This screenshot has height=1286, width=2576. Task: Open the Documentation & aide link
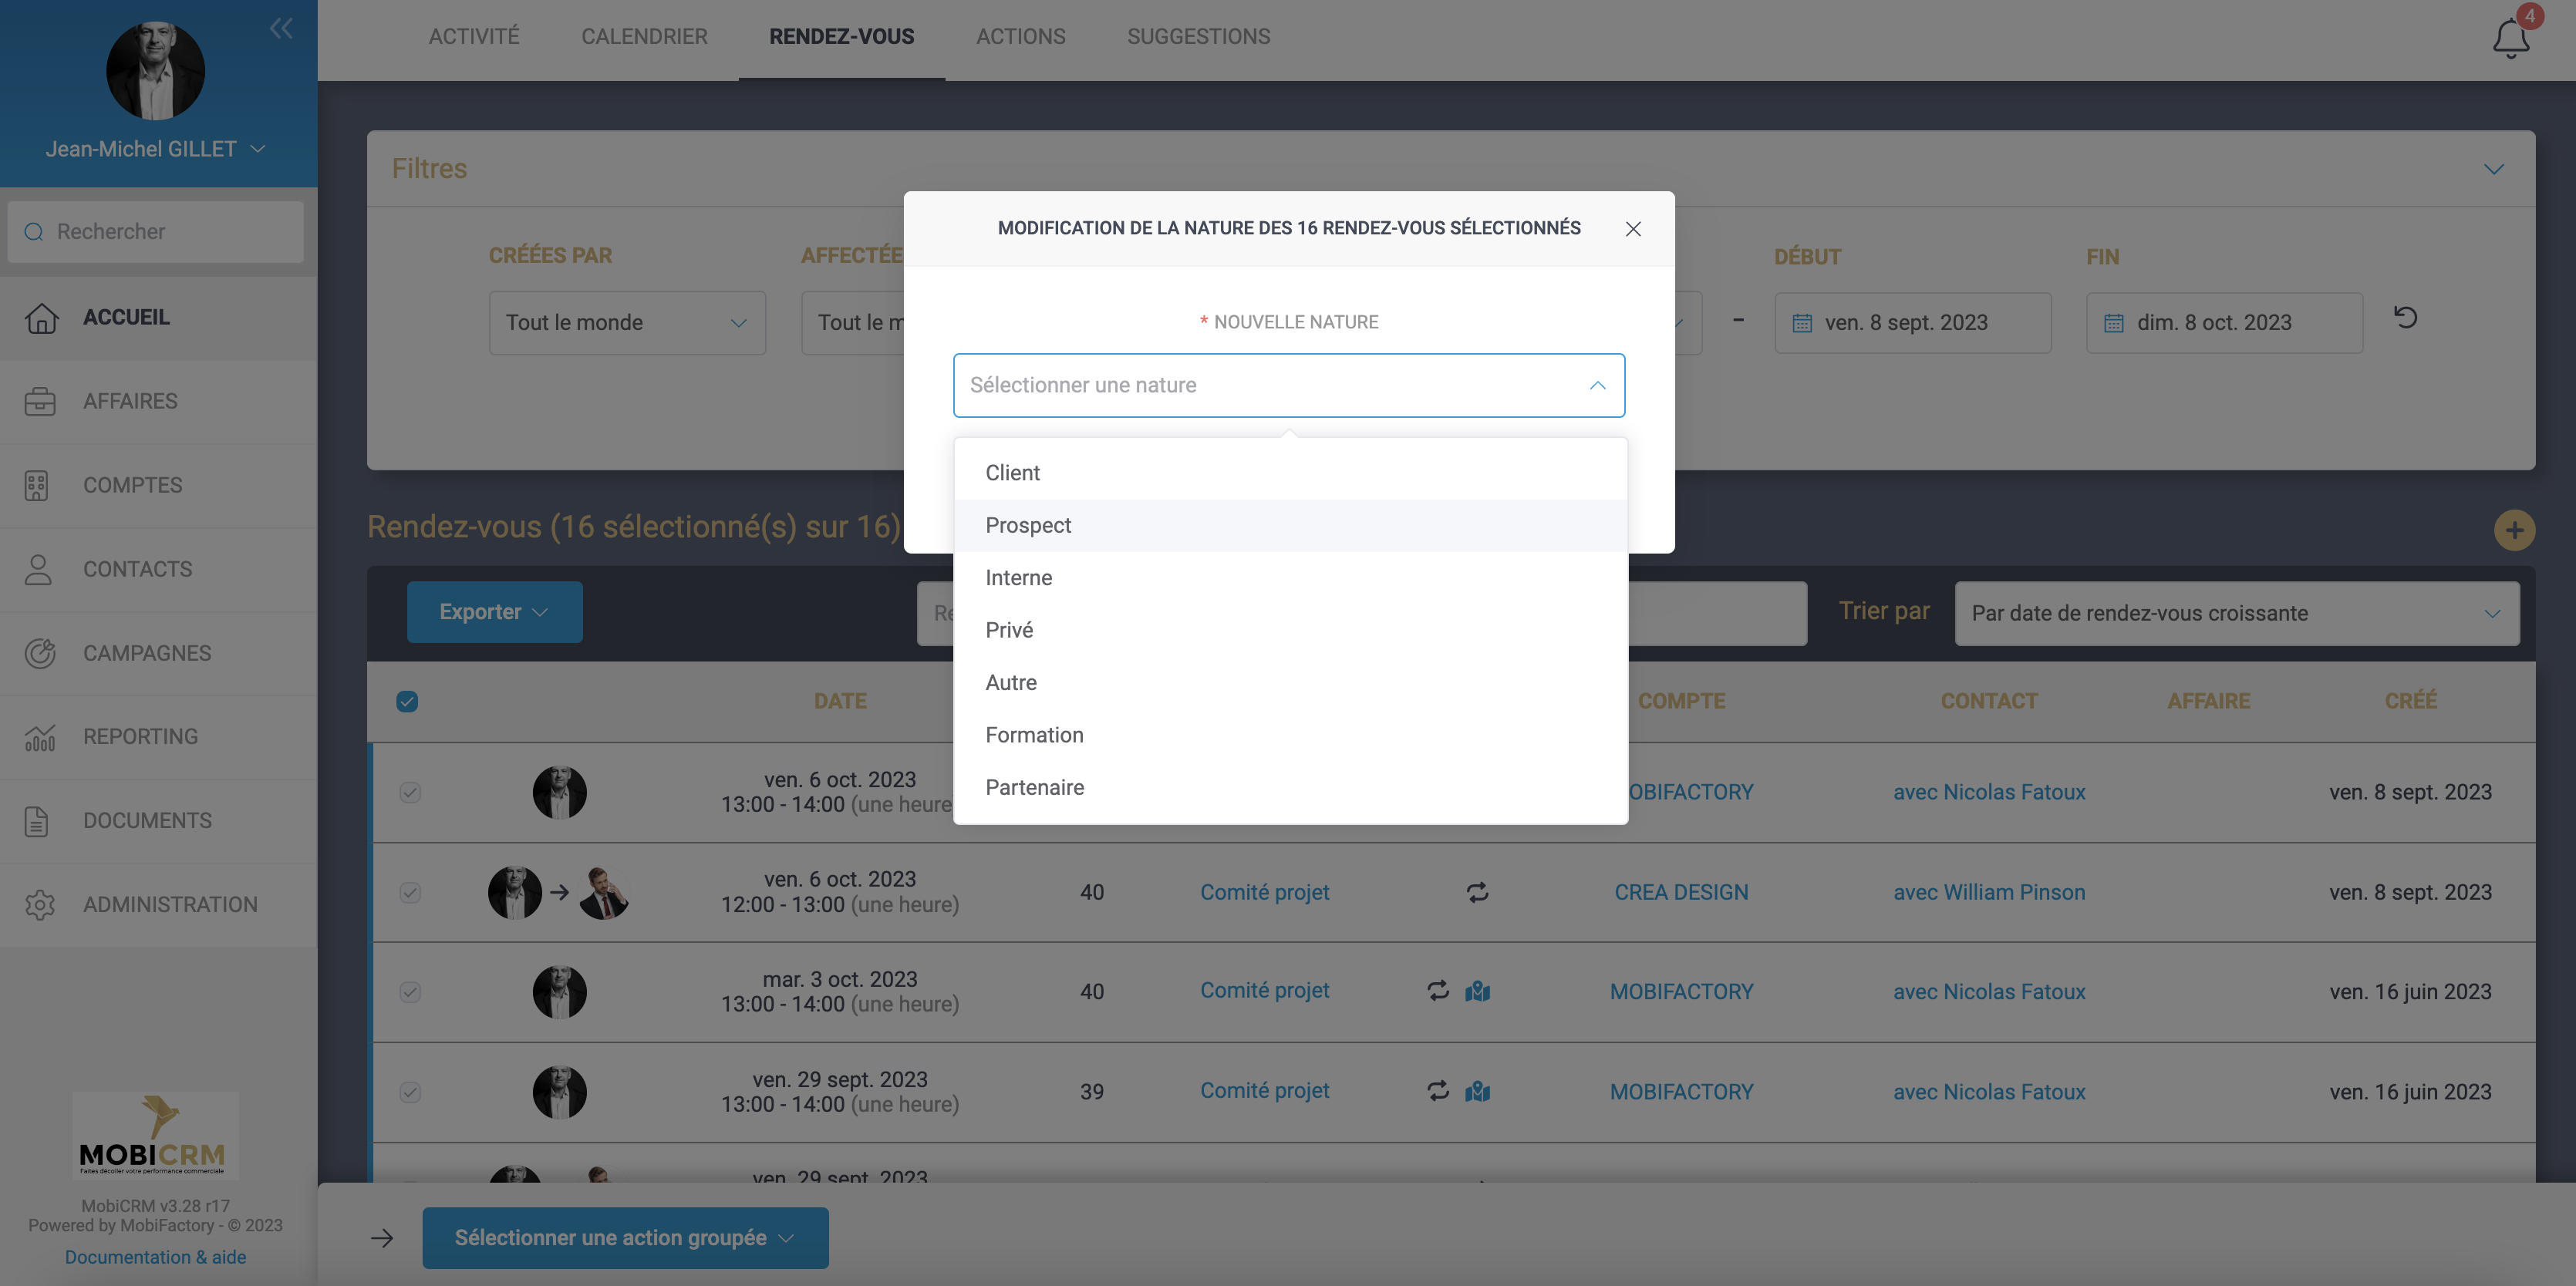coord(155,1257)
